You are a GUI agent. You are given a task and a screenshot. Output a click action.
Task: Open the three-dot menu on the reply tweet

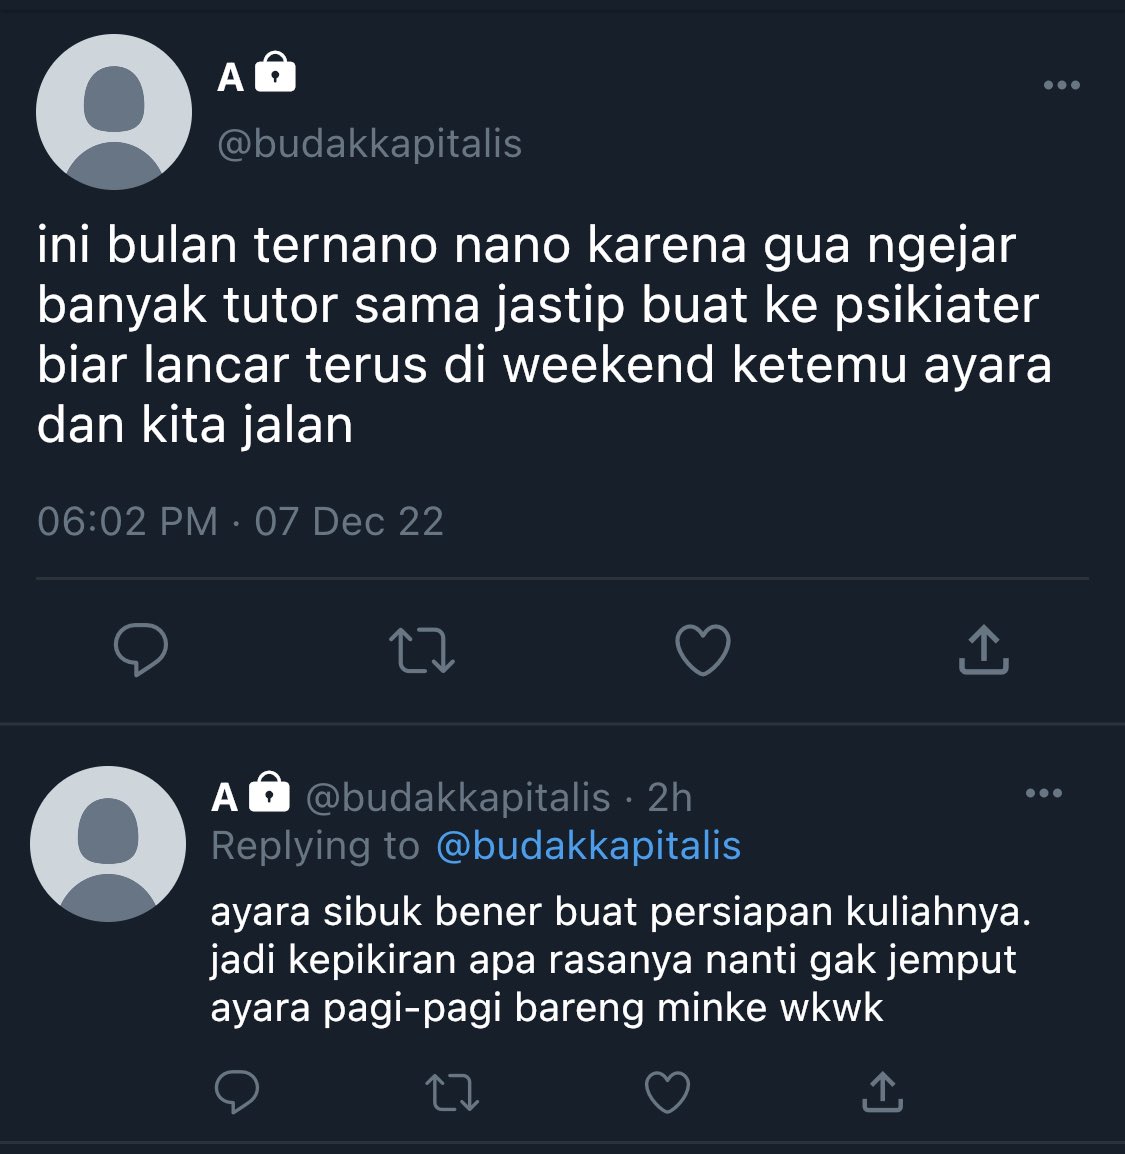(x=1043, y=793)
